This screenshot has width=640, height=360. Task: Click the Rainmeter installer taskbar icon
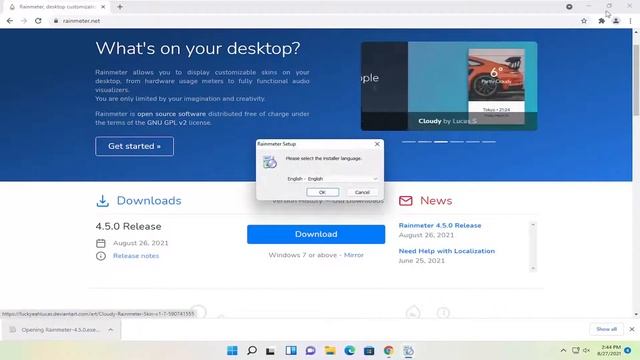[408, 351]
